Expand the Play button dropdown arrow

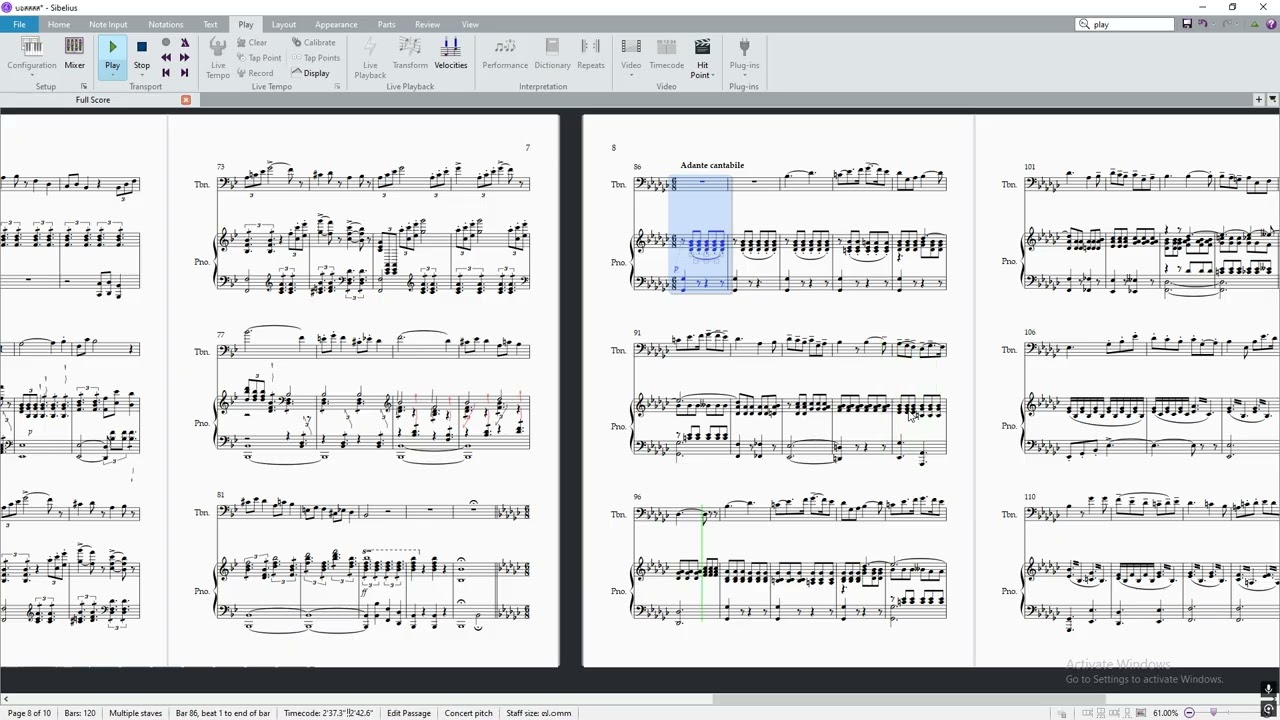click(x=112, y=75)
